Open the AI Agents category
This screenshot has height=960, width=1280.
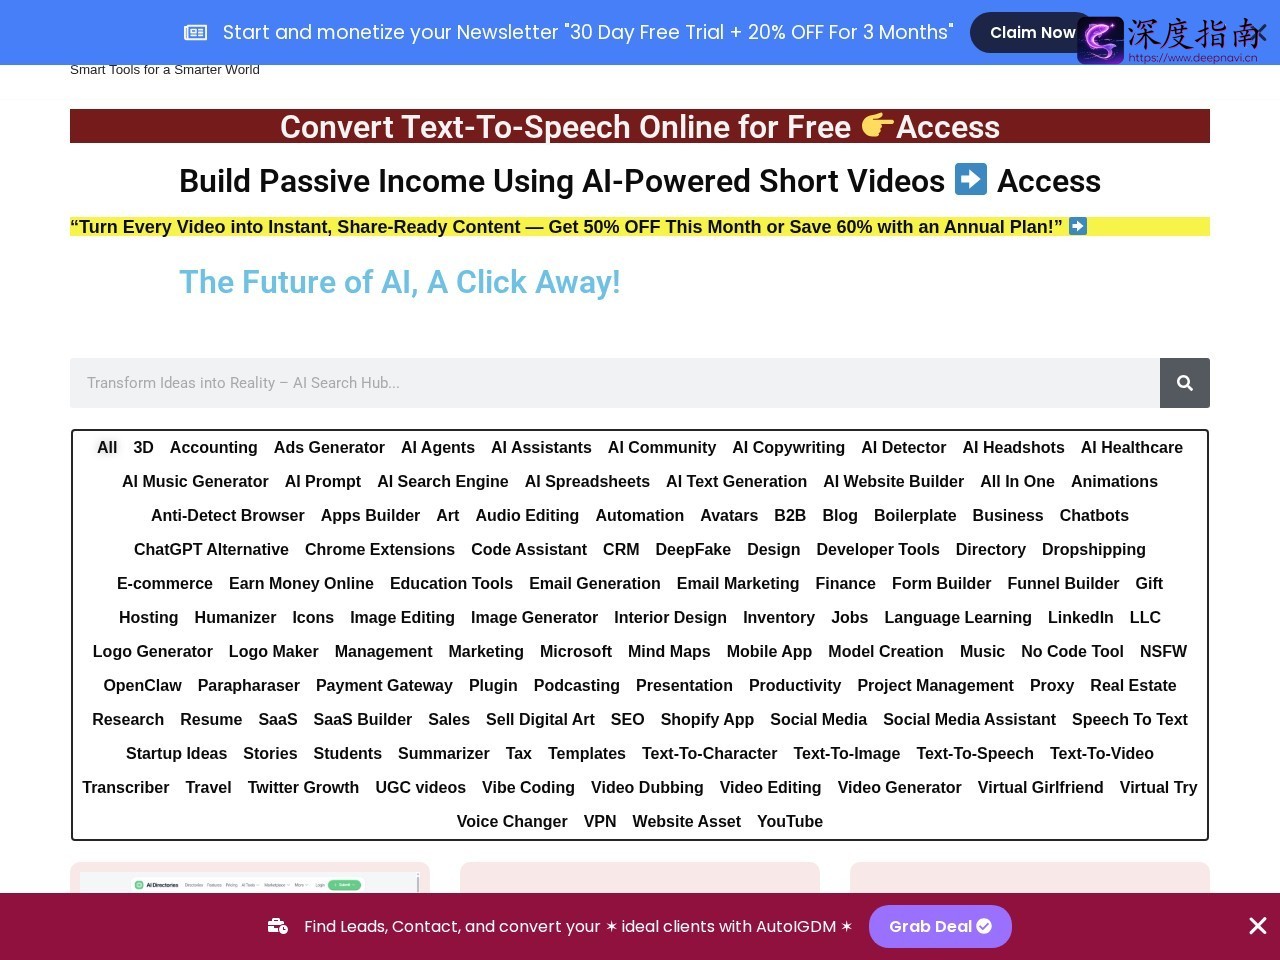click(438, 447)
